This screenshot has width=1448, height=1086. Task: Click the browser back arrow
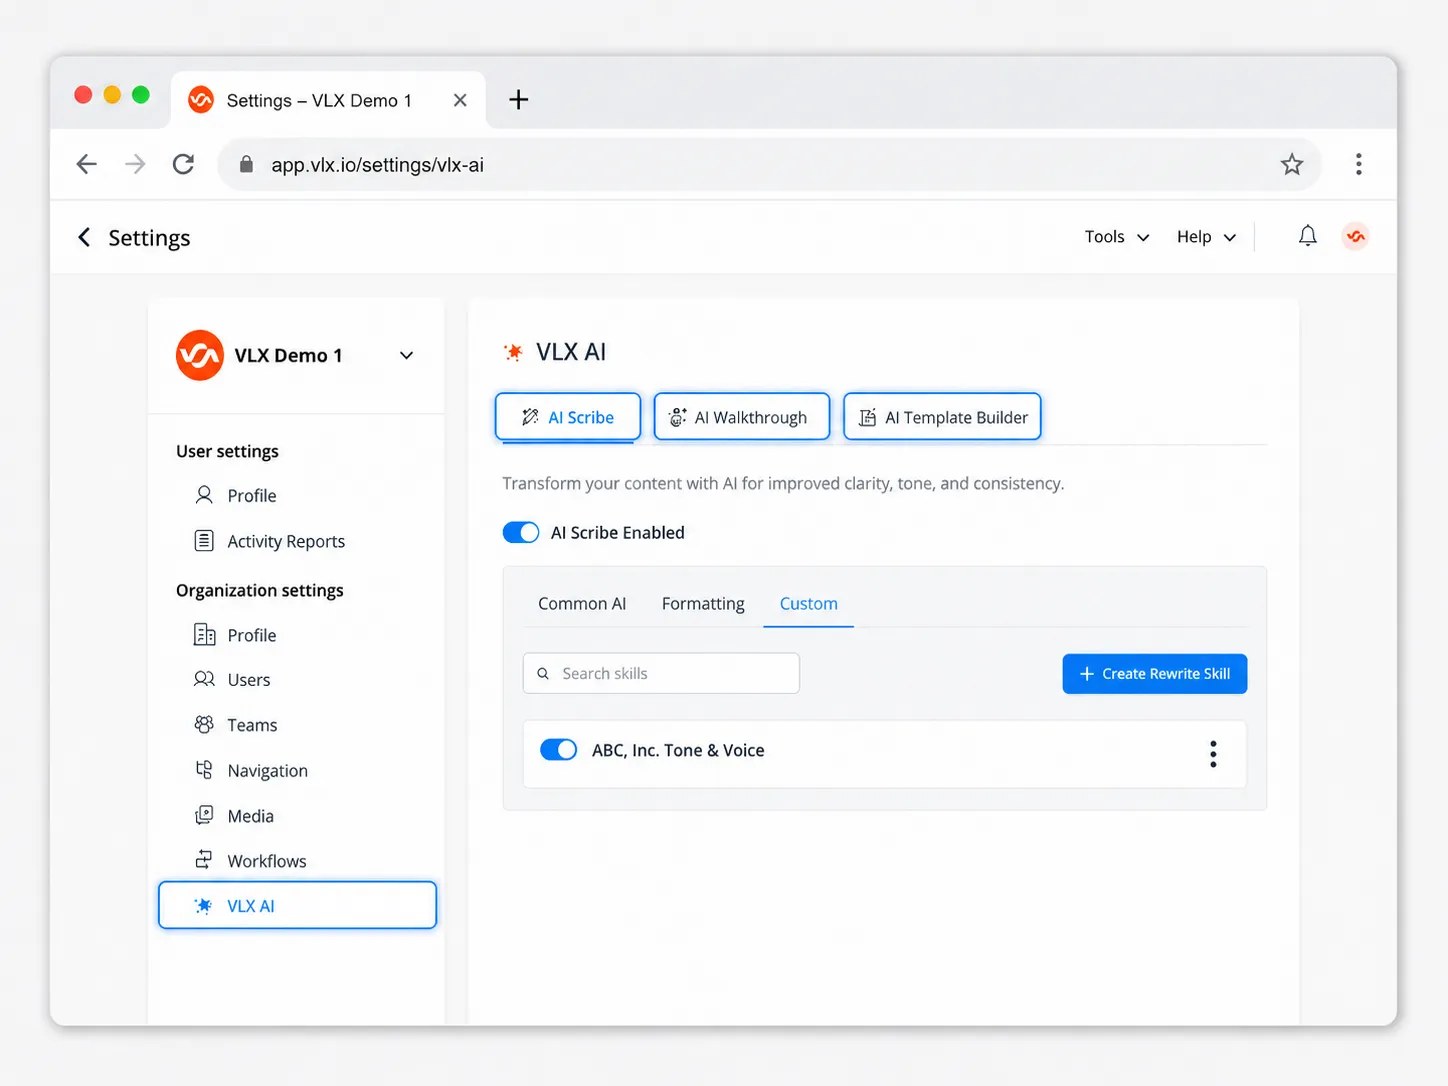[x=87, y=164]
